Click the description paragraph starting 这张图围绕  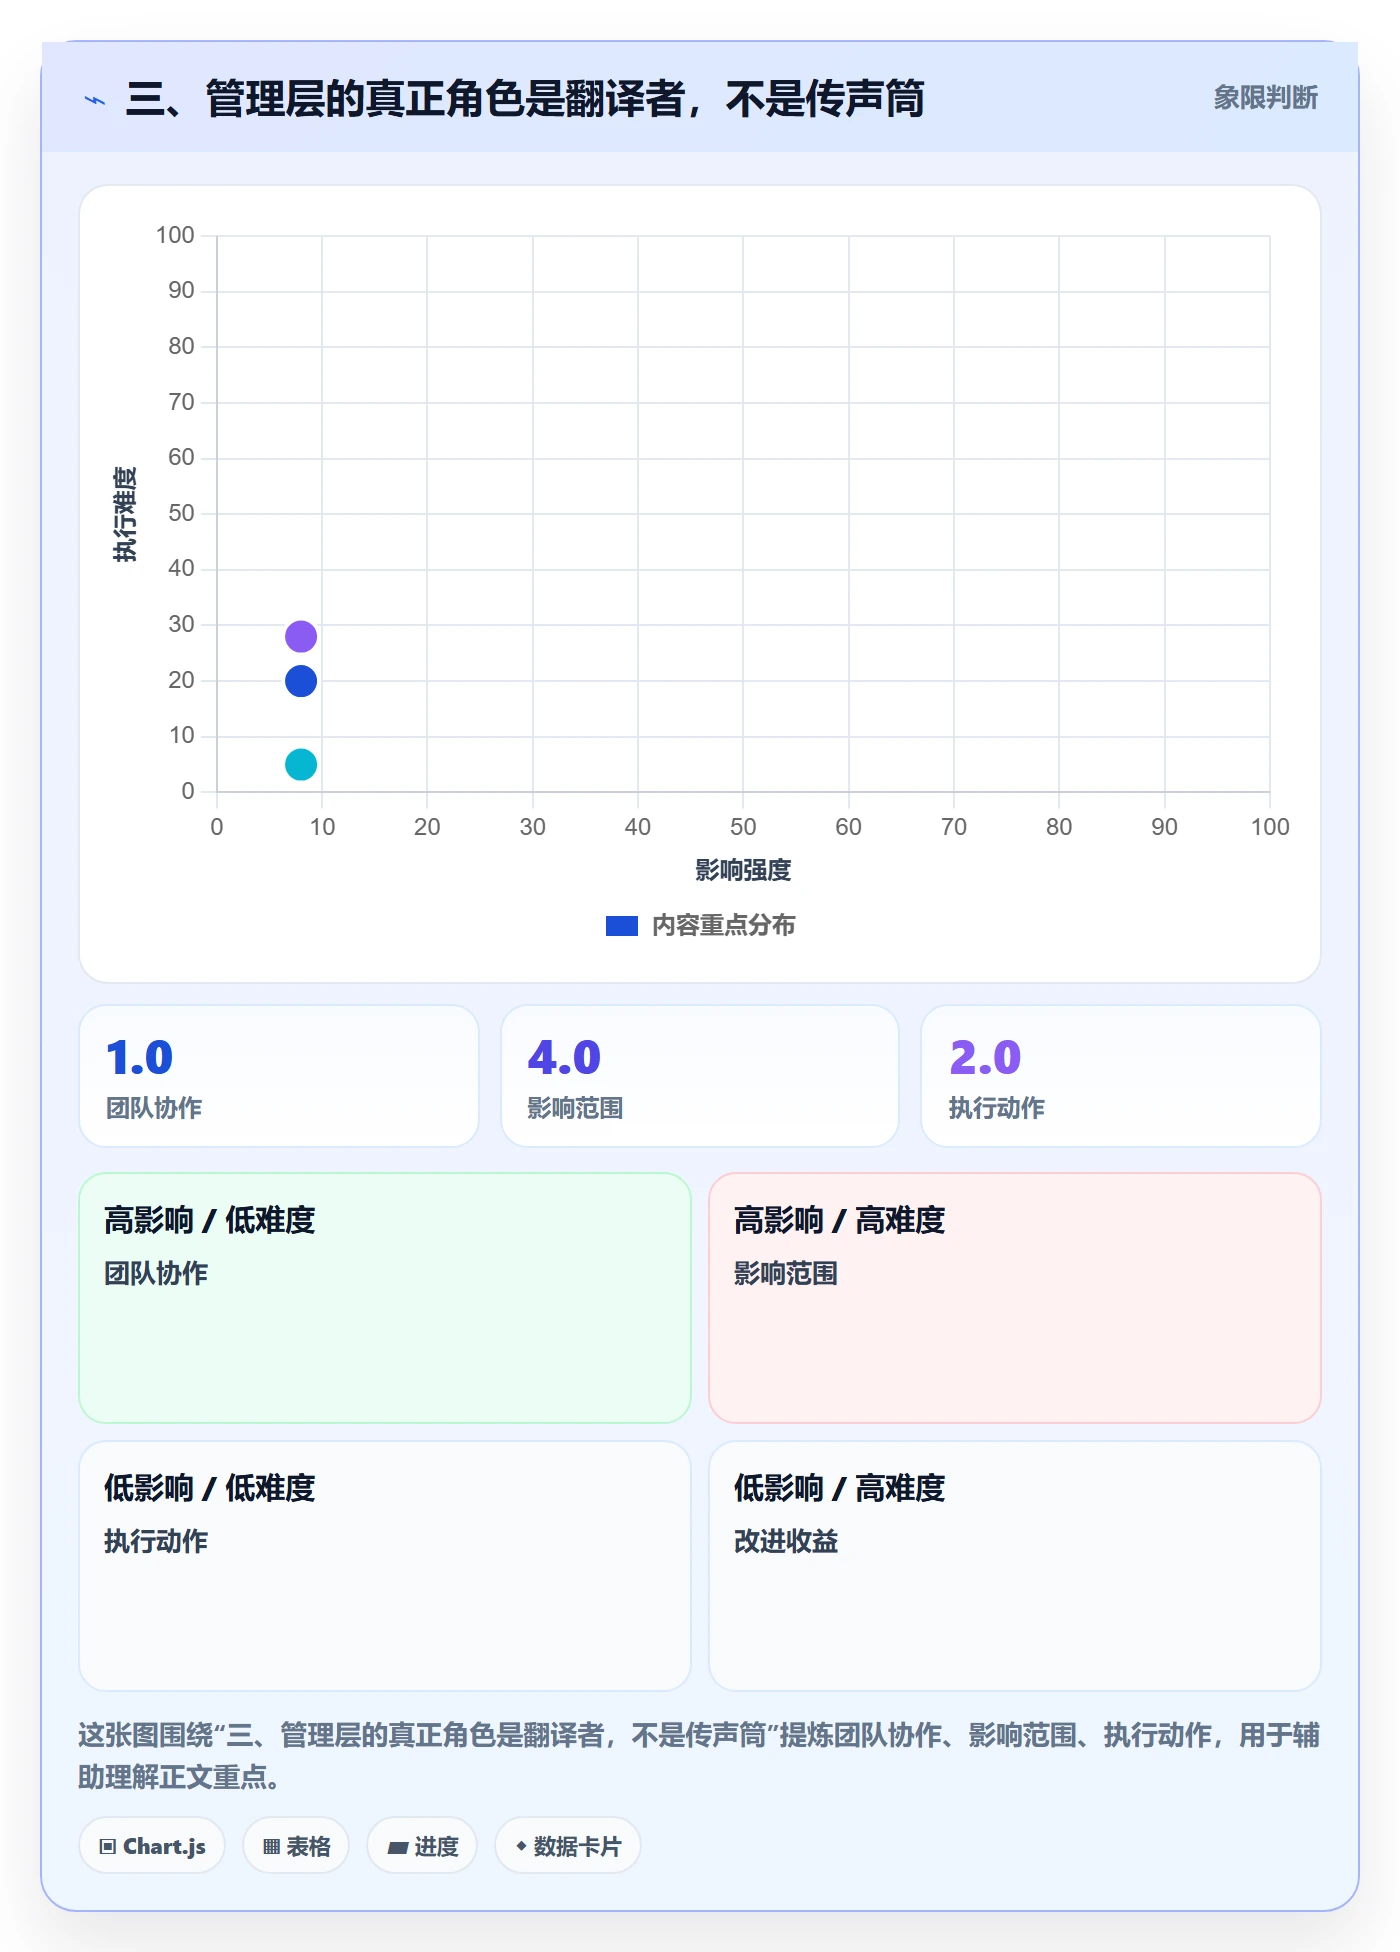(x=699, y=1756)
